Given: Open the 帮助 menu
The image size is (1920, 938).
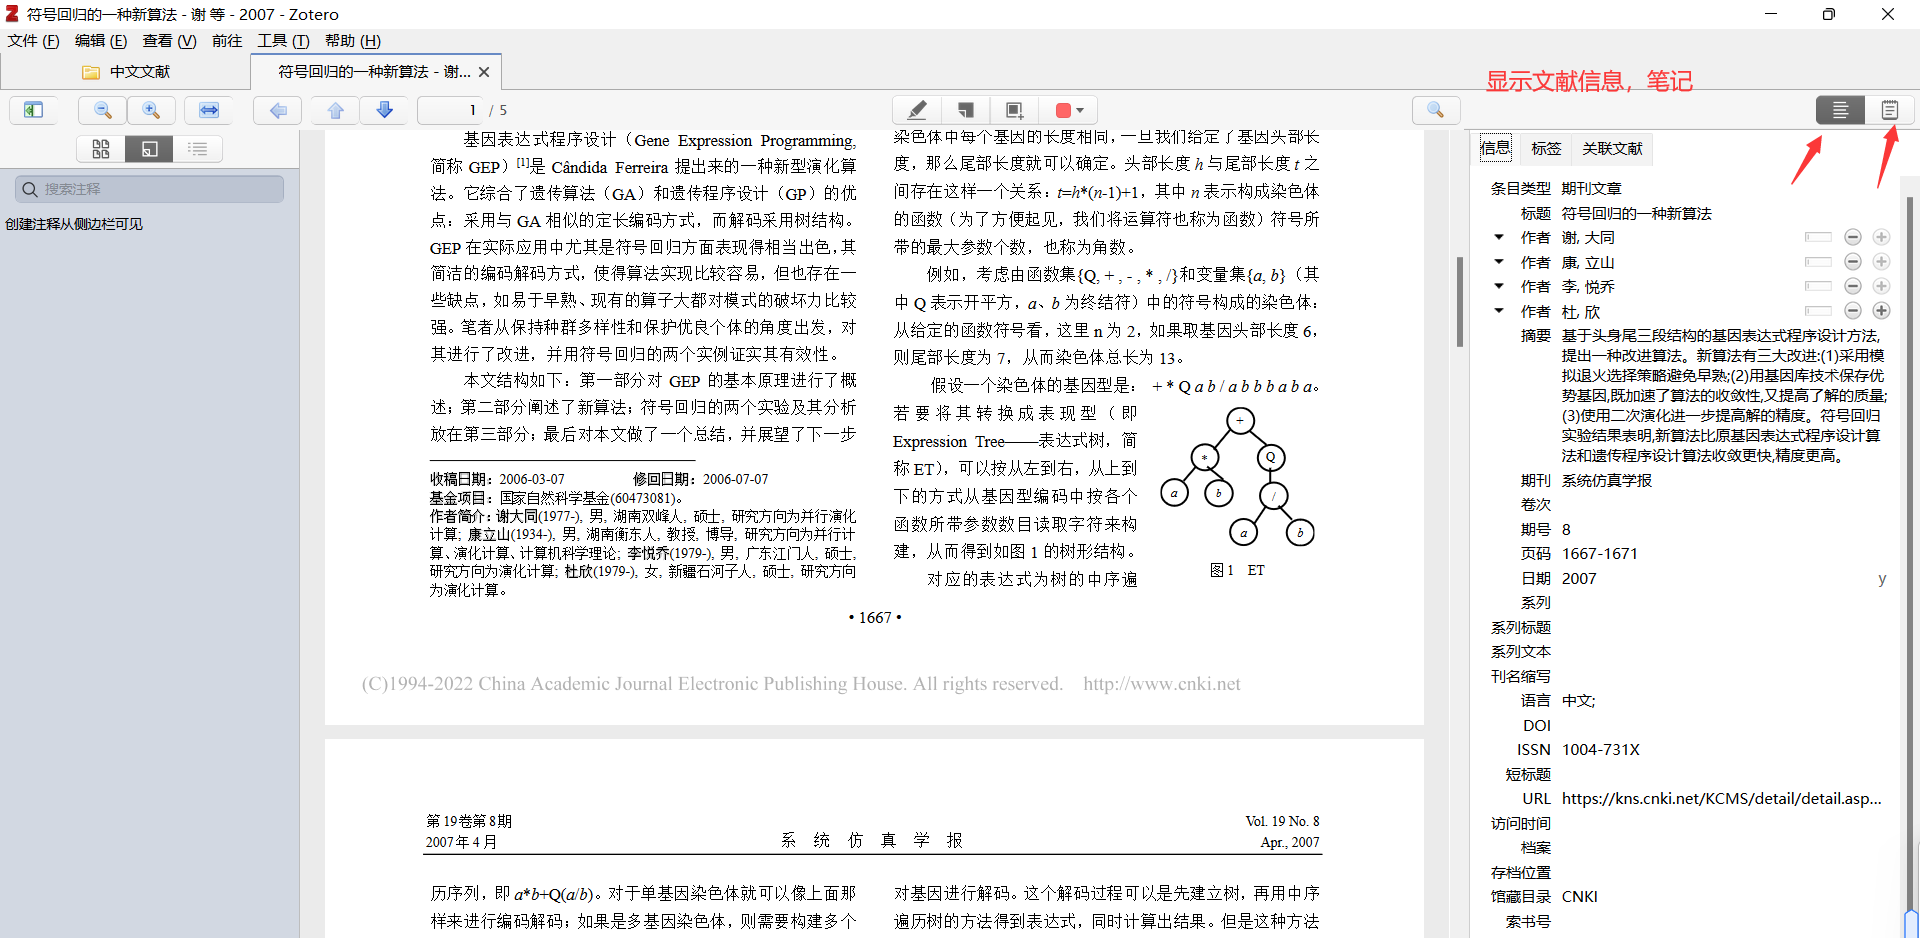Looking at the screenshot, I should click(352, 41).
